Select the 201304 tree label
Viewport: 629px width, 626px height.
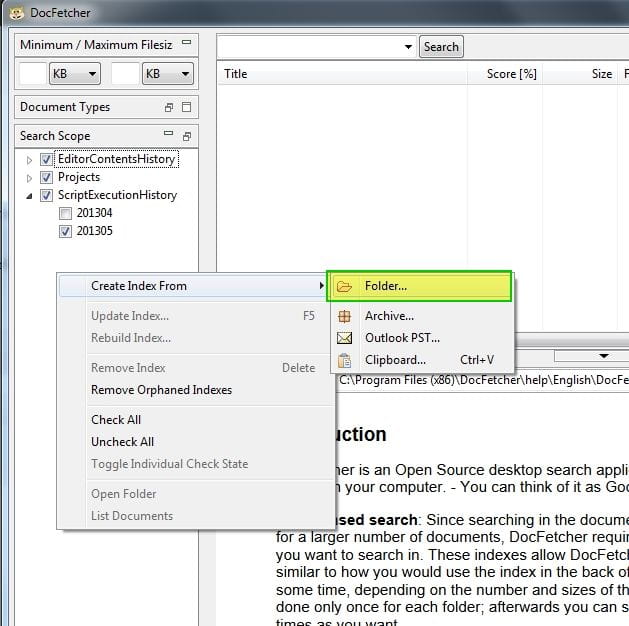[x=94, y=213]
